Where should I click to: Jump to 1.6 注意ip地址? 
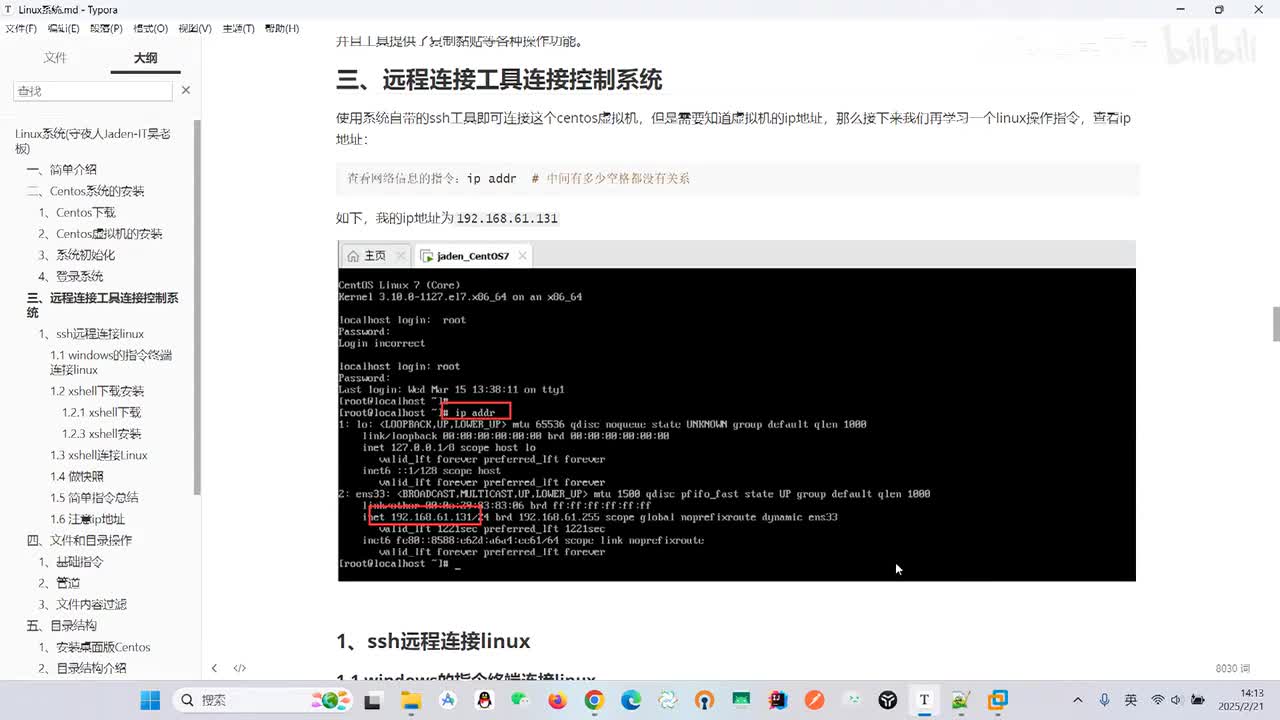point(88,519)
